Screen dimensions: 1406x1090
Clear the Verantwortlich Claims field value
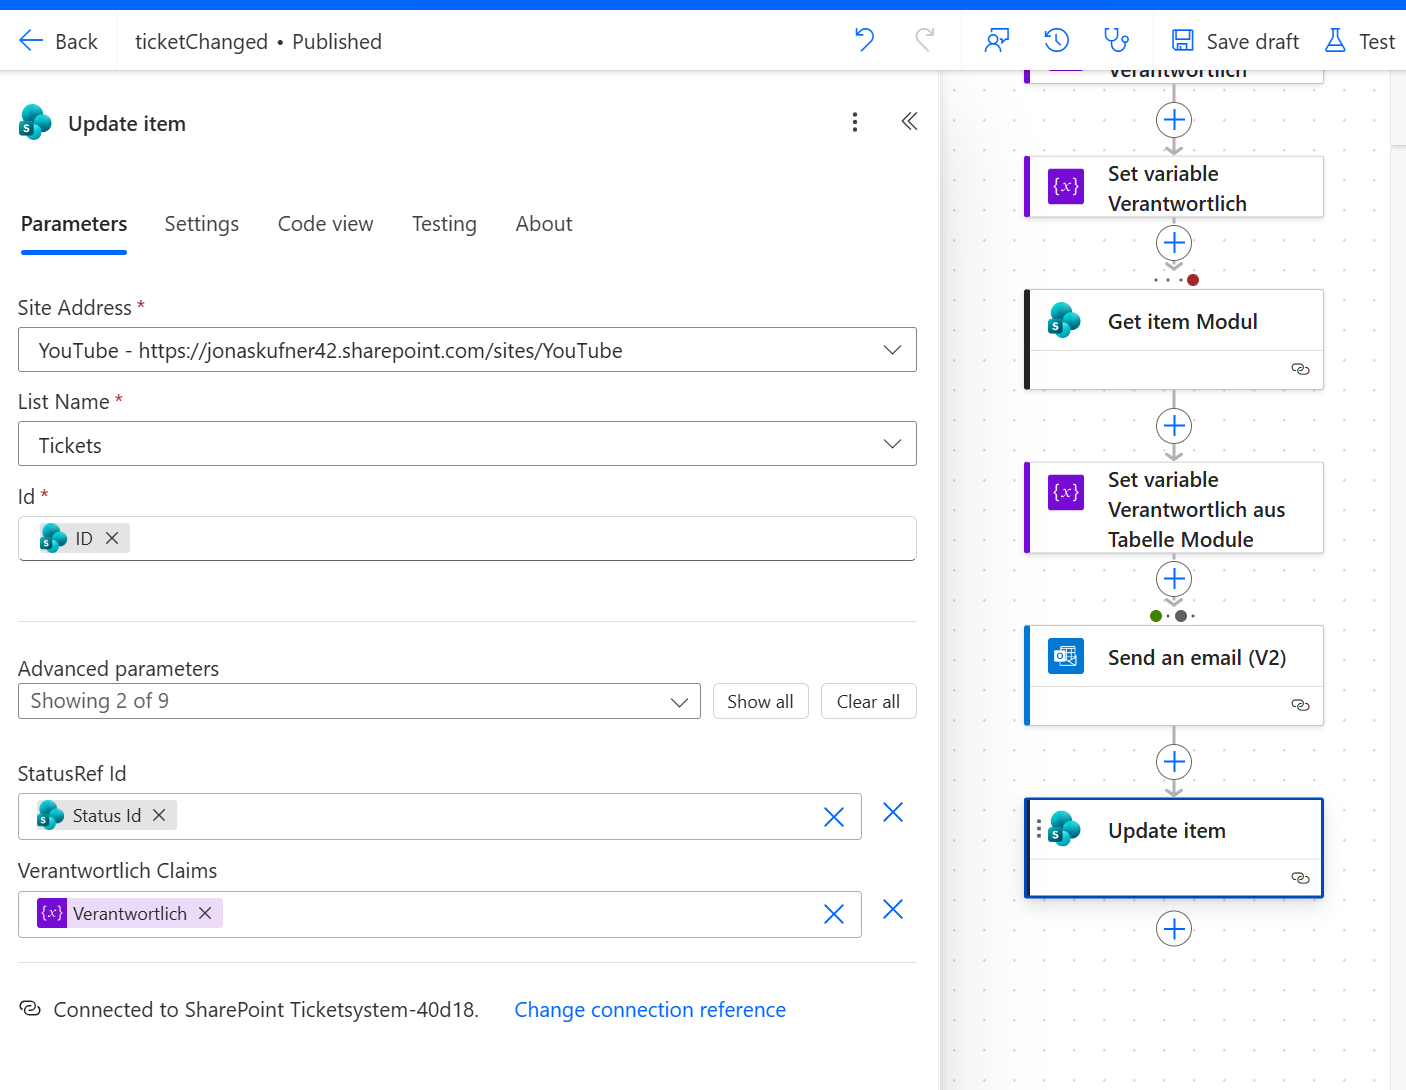(833, 914)
